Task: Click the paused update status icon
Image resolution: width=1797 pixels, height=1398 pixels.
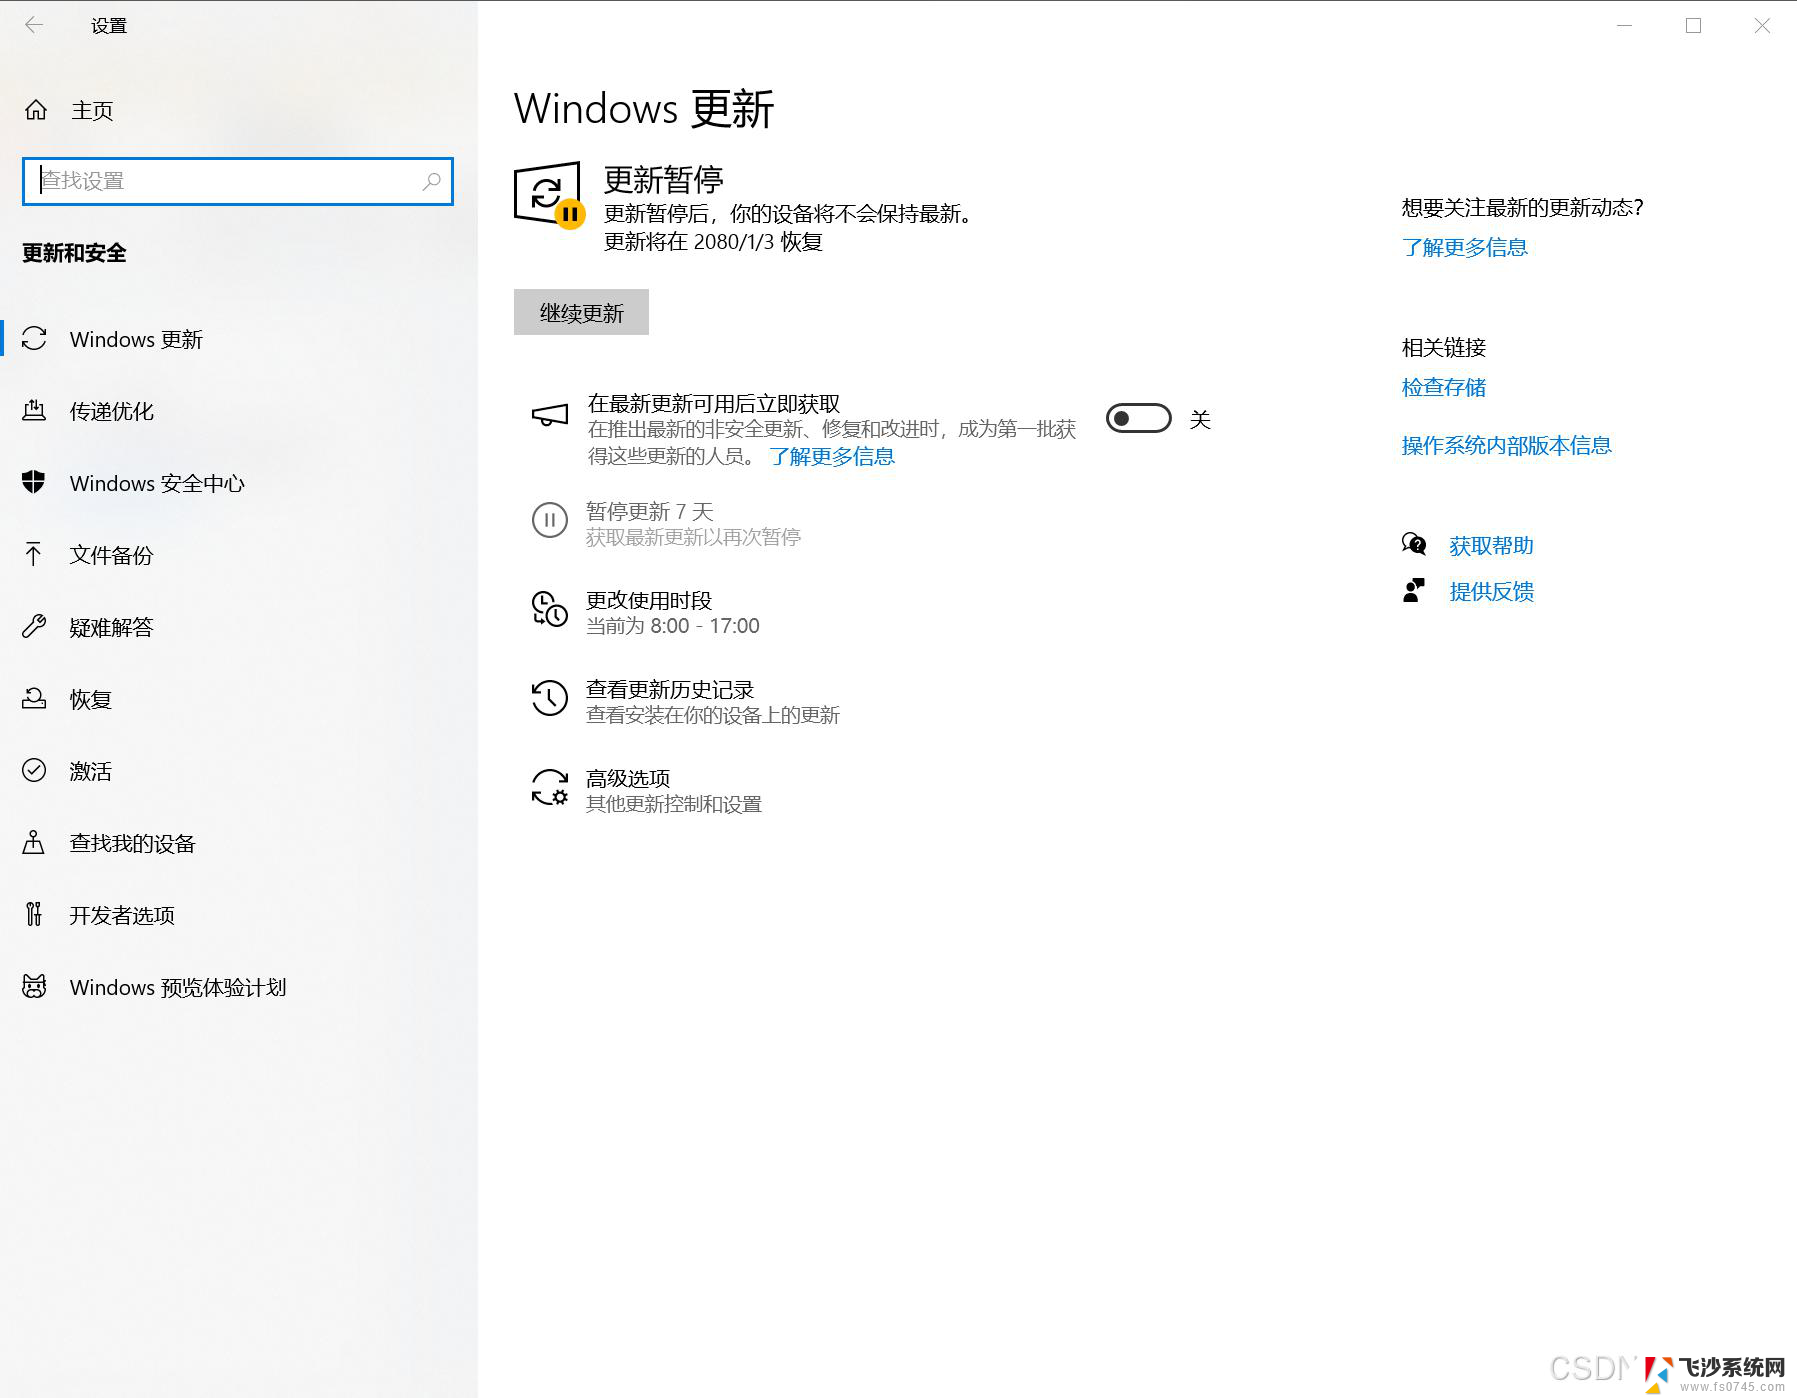Action: click(549, 196)
